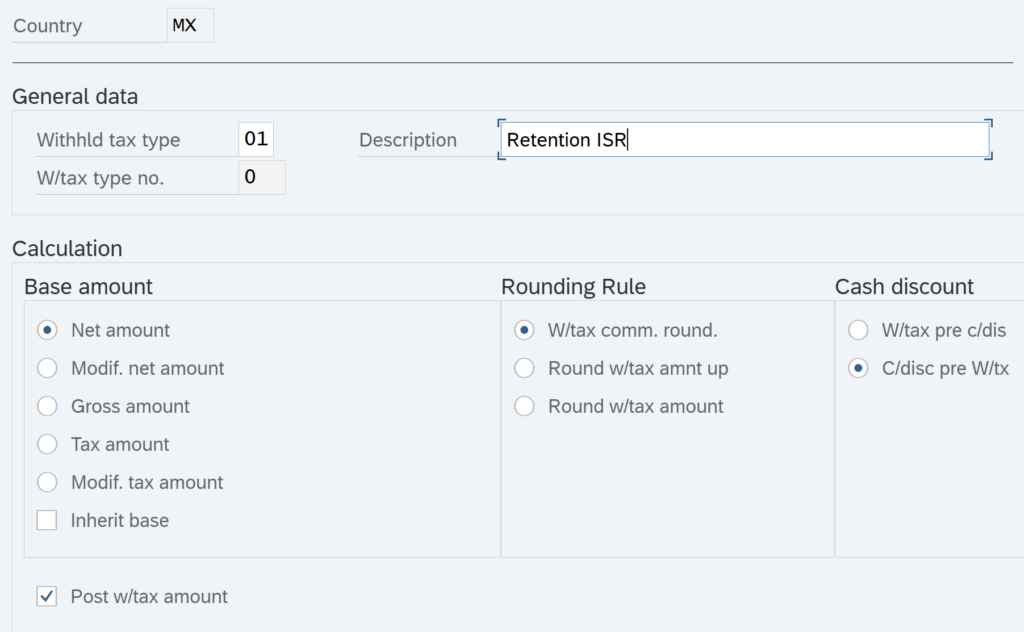Select Modif. tax amount option
1024x632 pixels.
pyautogui.click(x=47, y=482)
